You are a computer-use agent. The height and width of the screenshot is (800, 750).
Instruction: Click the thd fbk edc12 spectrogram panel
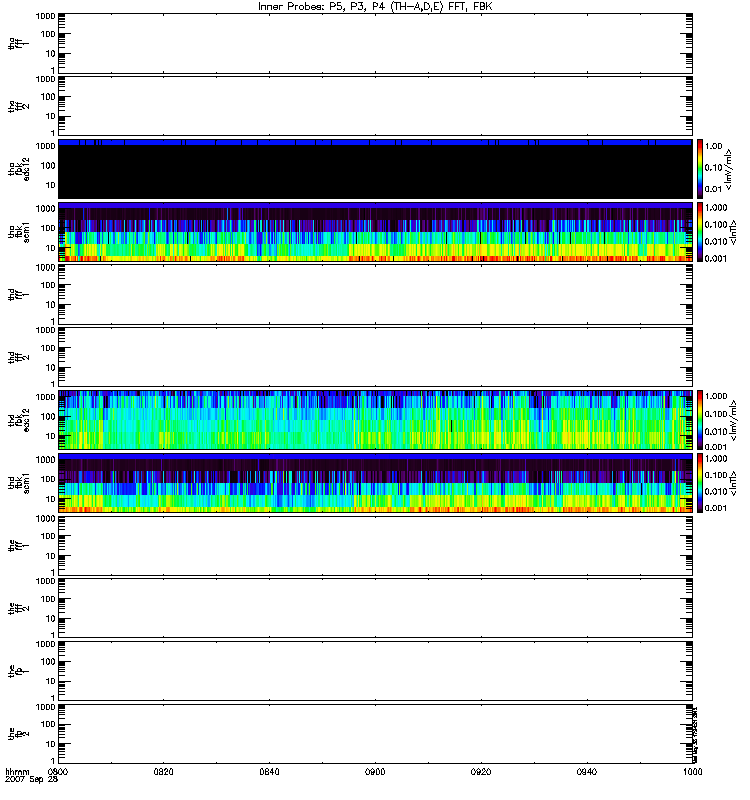pyautogui.click(x=375, y=420)
